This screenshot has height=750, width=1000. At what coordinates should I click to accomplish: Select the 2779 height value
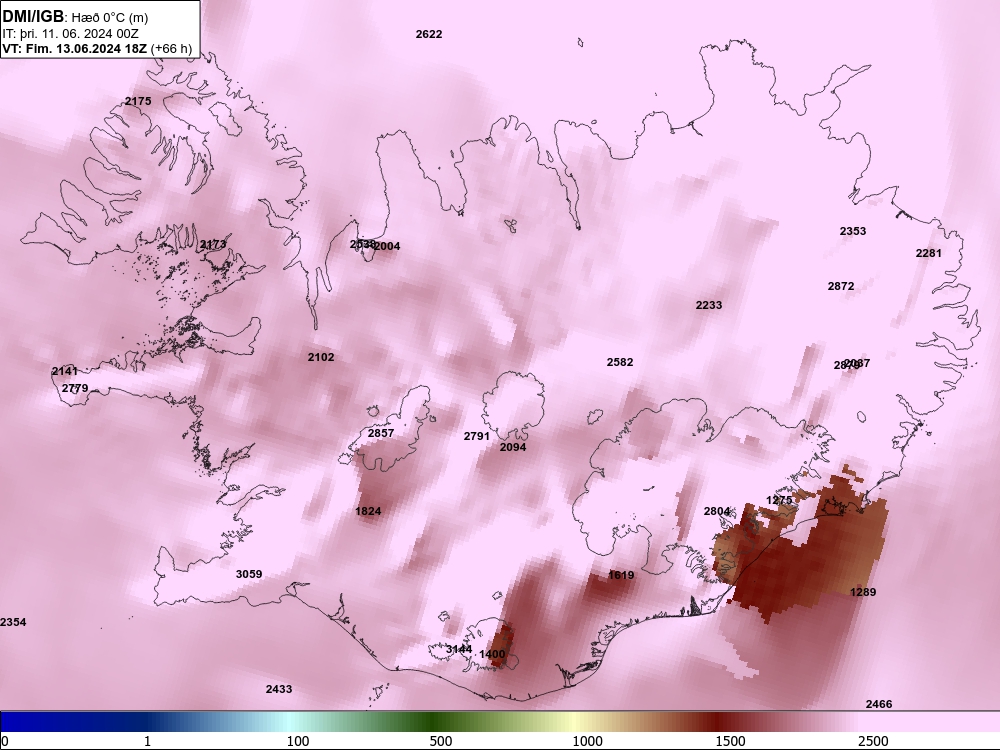click(x=75, y=388)
